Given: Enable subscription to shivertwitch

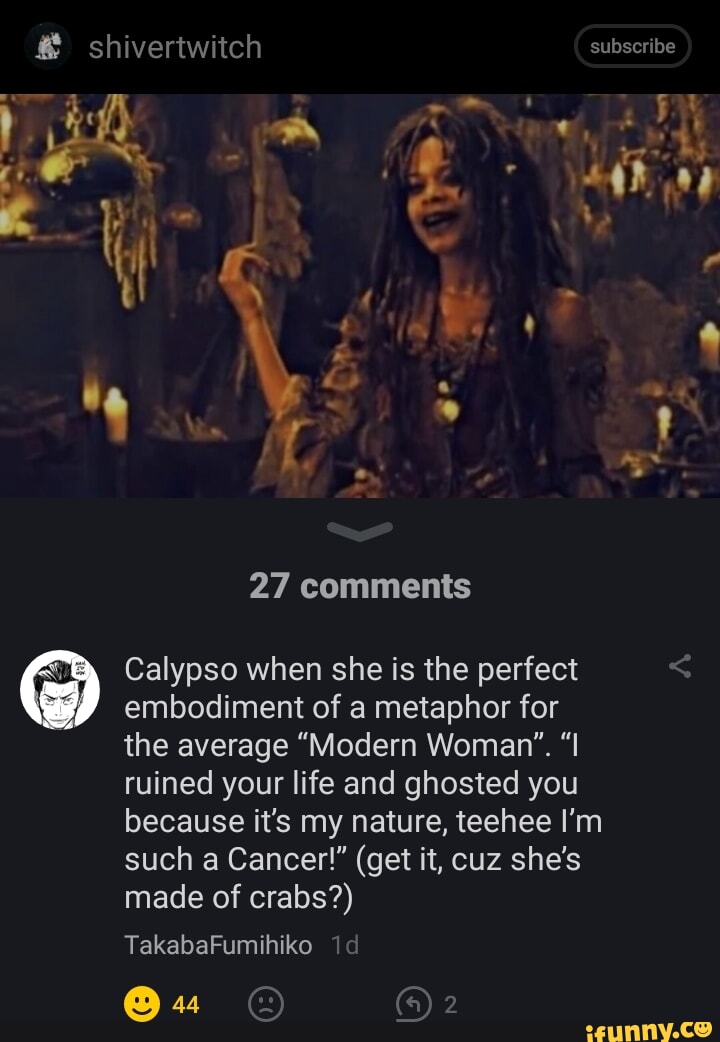Looking at the screenshot, I should click(x=633, y=45).
